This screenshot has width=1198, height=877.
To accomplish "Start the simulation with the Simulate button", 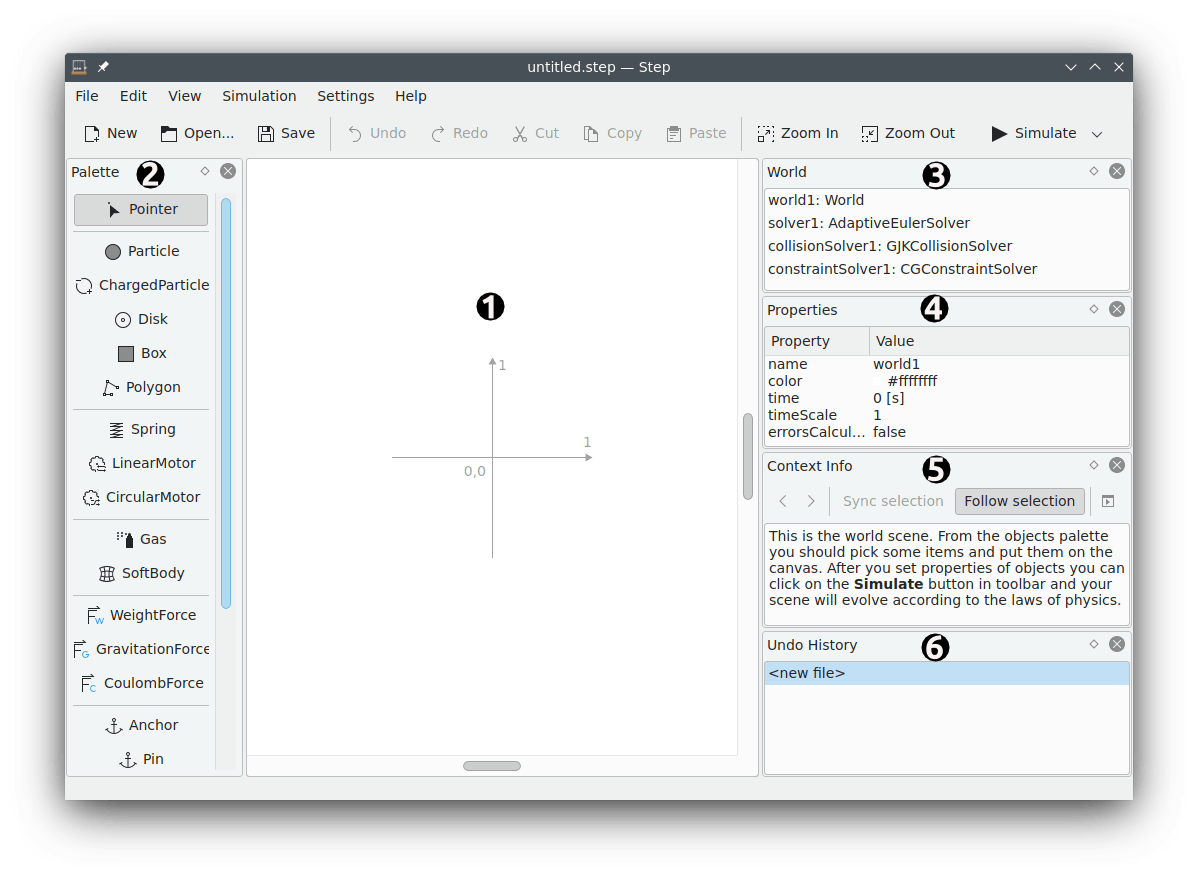I will coord(1034,134).
